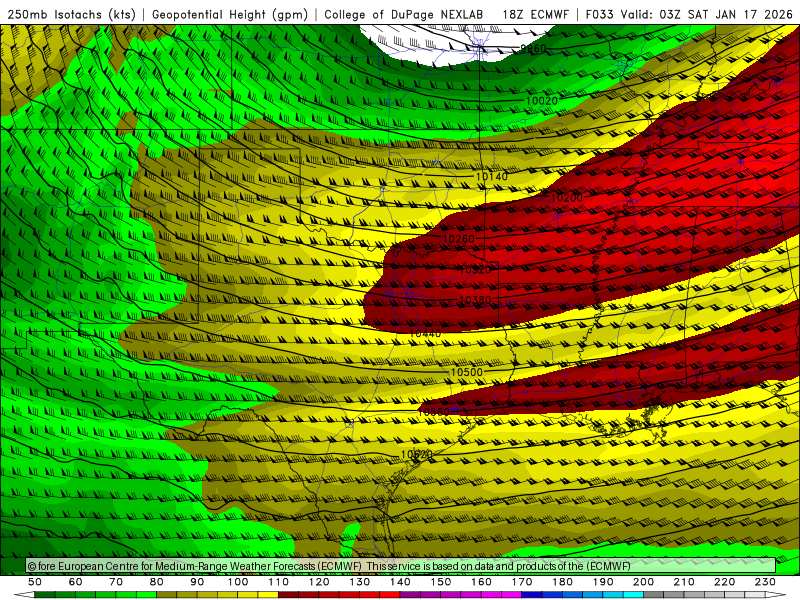Click the 100 kts color scale label
Image resolution: width=800 pixels, height=600 pixels.
click(x=238, y=582)
